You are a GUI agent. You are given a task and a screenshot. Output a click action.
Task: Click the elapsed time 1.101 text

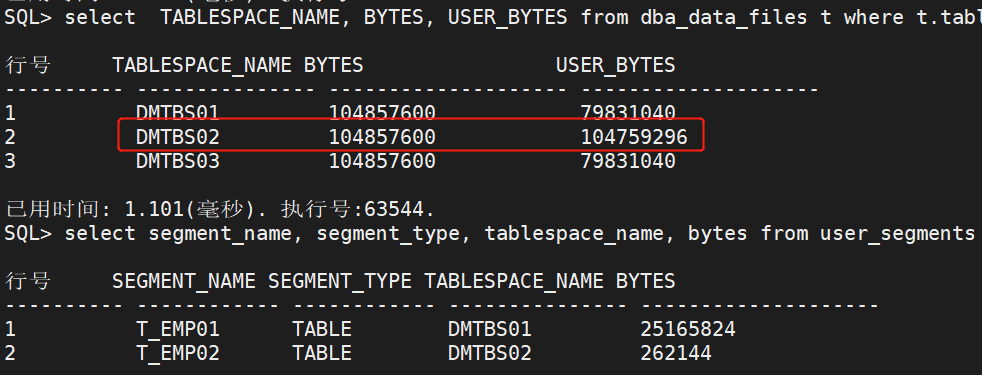coord(155,209)
